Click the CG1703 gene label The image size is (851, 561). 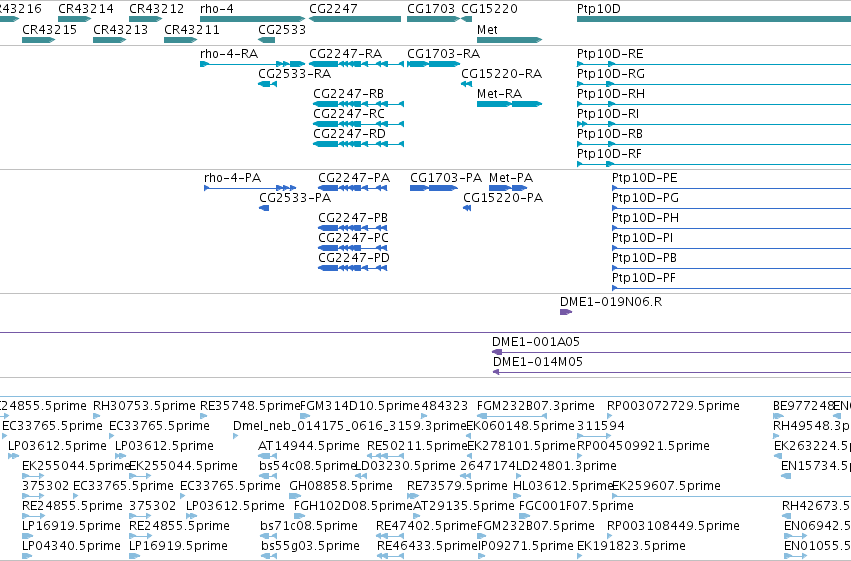click(x=431, y=9)
